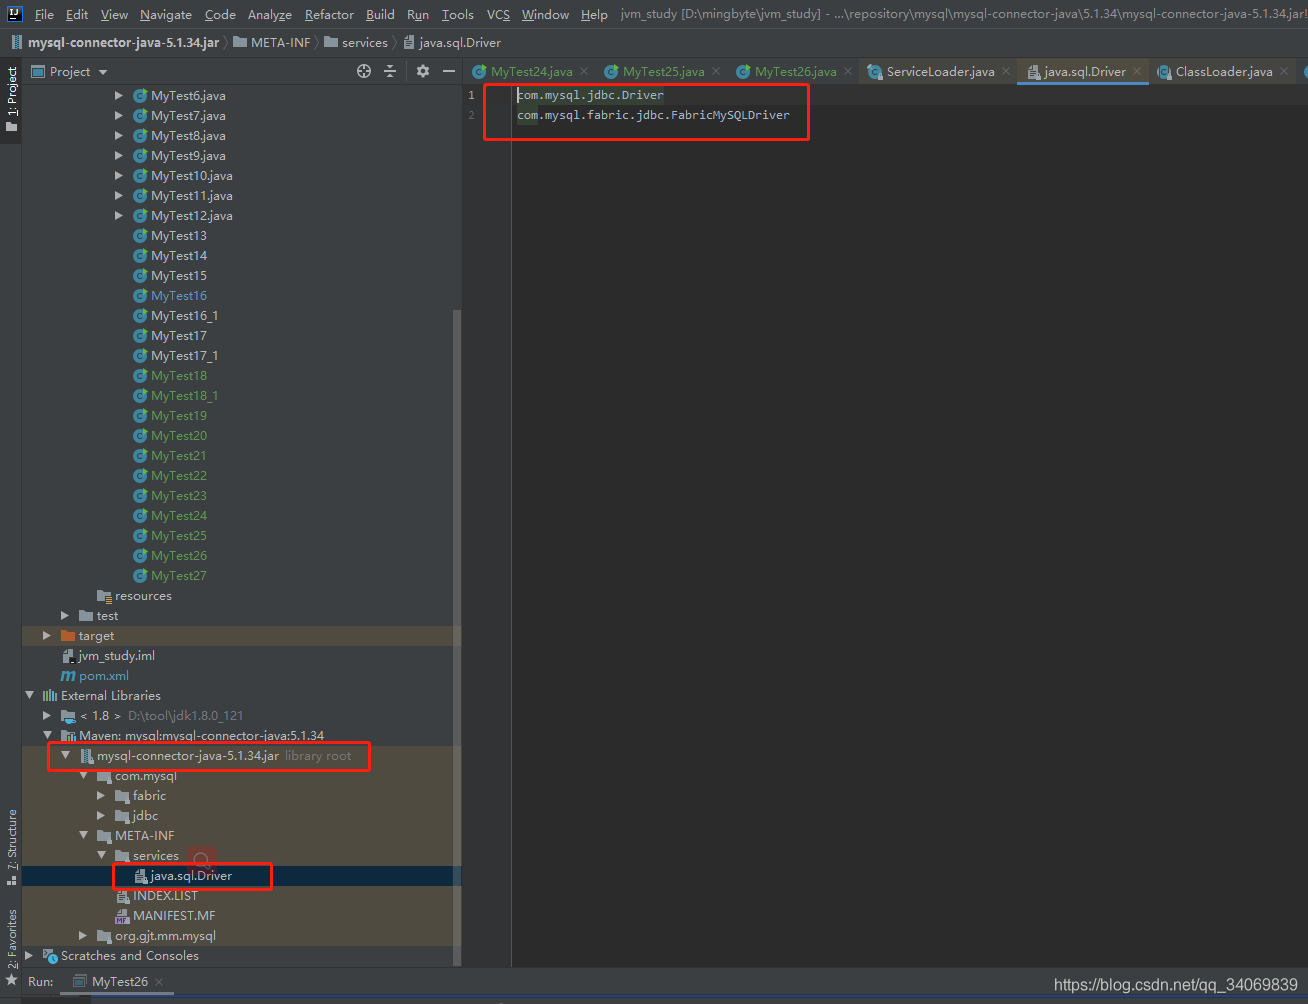
Task: Select Maven: mysql:mysql-connector-java:5.1.34 node
Action: (x=201, y=736)
